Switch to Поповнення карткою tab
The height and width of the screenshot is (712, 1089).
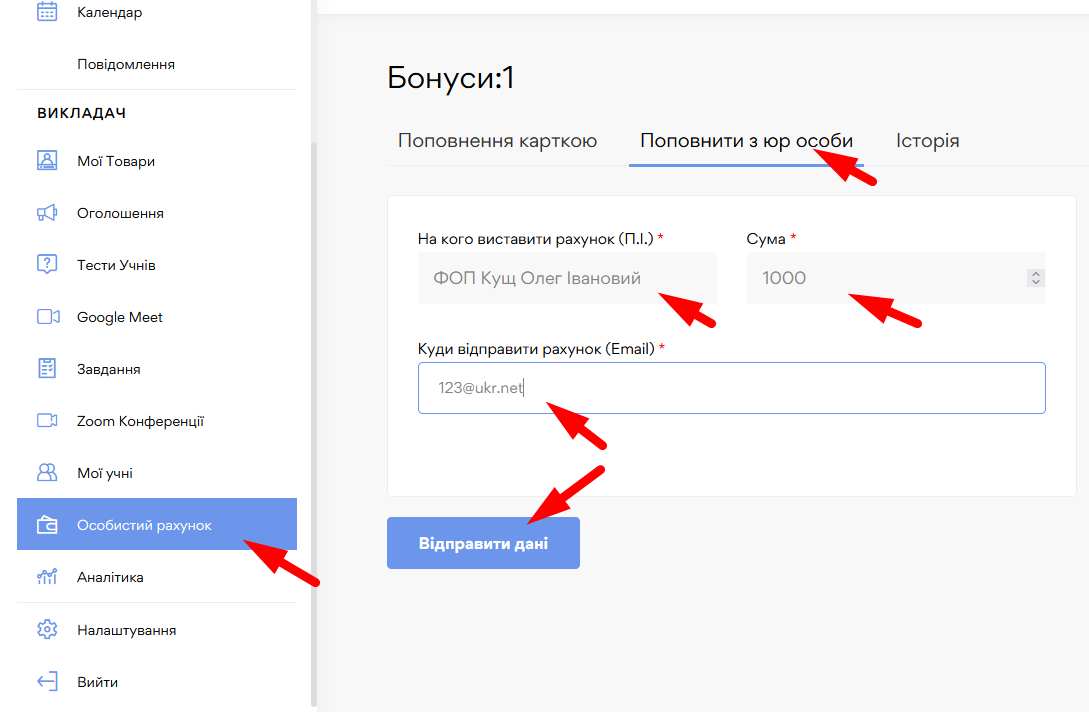tap(497, 141)
